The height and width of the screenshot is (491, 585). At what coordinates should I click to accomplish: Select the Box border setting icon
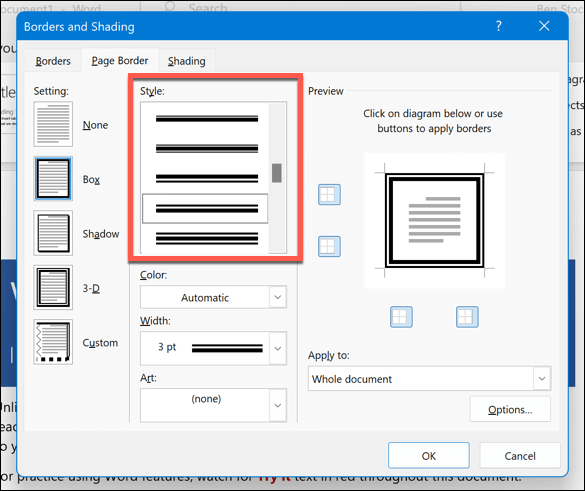pyautogui.click(x=53, y=179)
